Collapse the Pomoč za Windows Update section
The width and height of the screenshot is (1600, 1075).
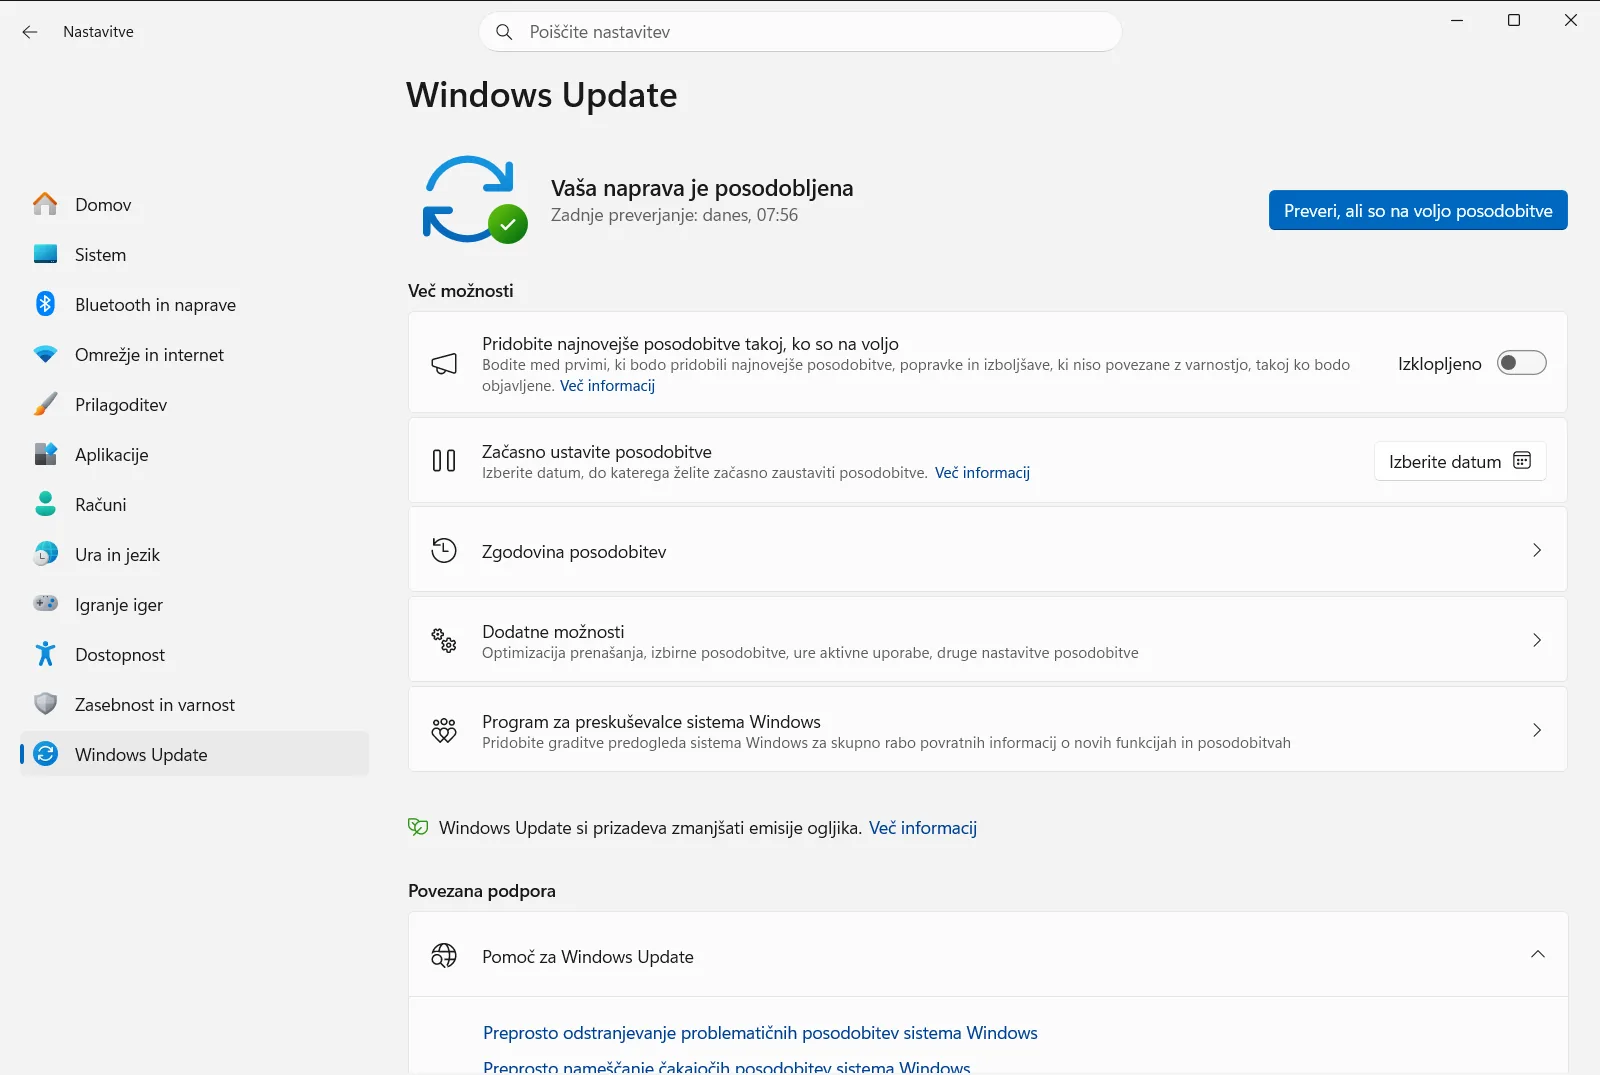click(1537, 954)
